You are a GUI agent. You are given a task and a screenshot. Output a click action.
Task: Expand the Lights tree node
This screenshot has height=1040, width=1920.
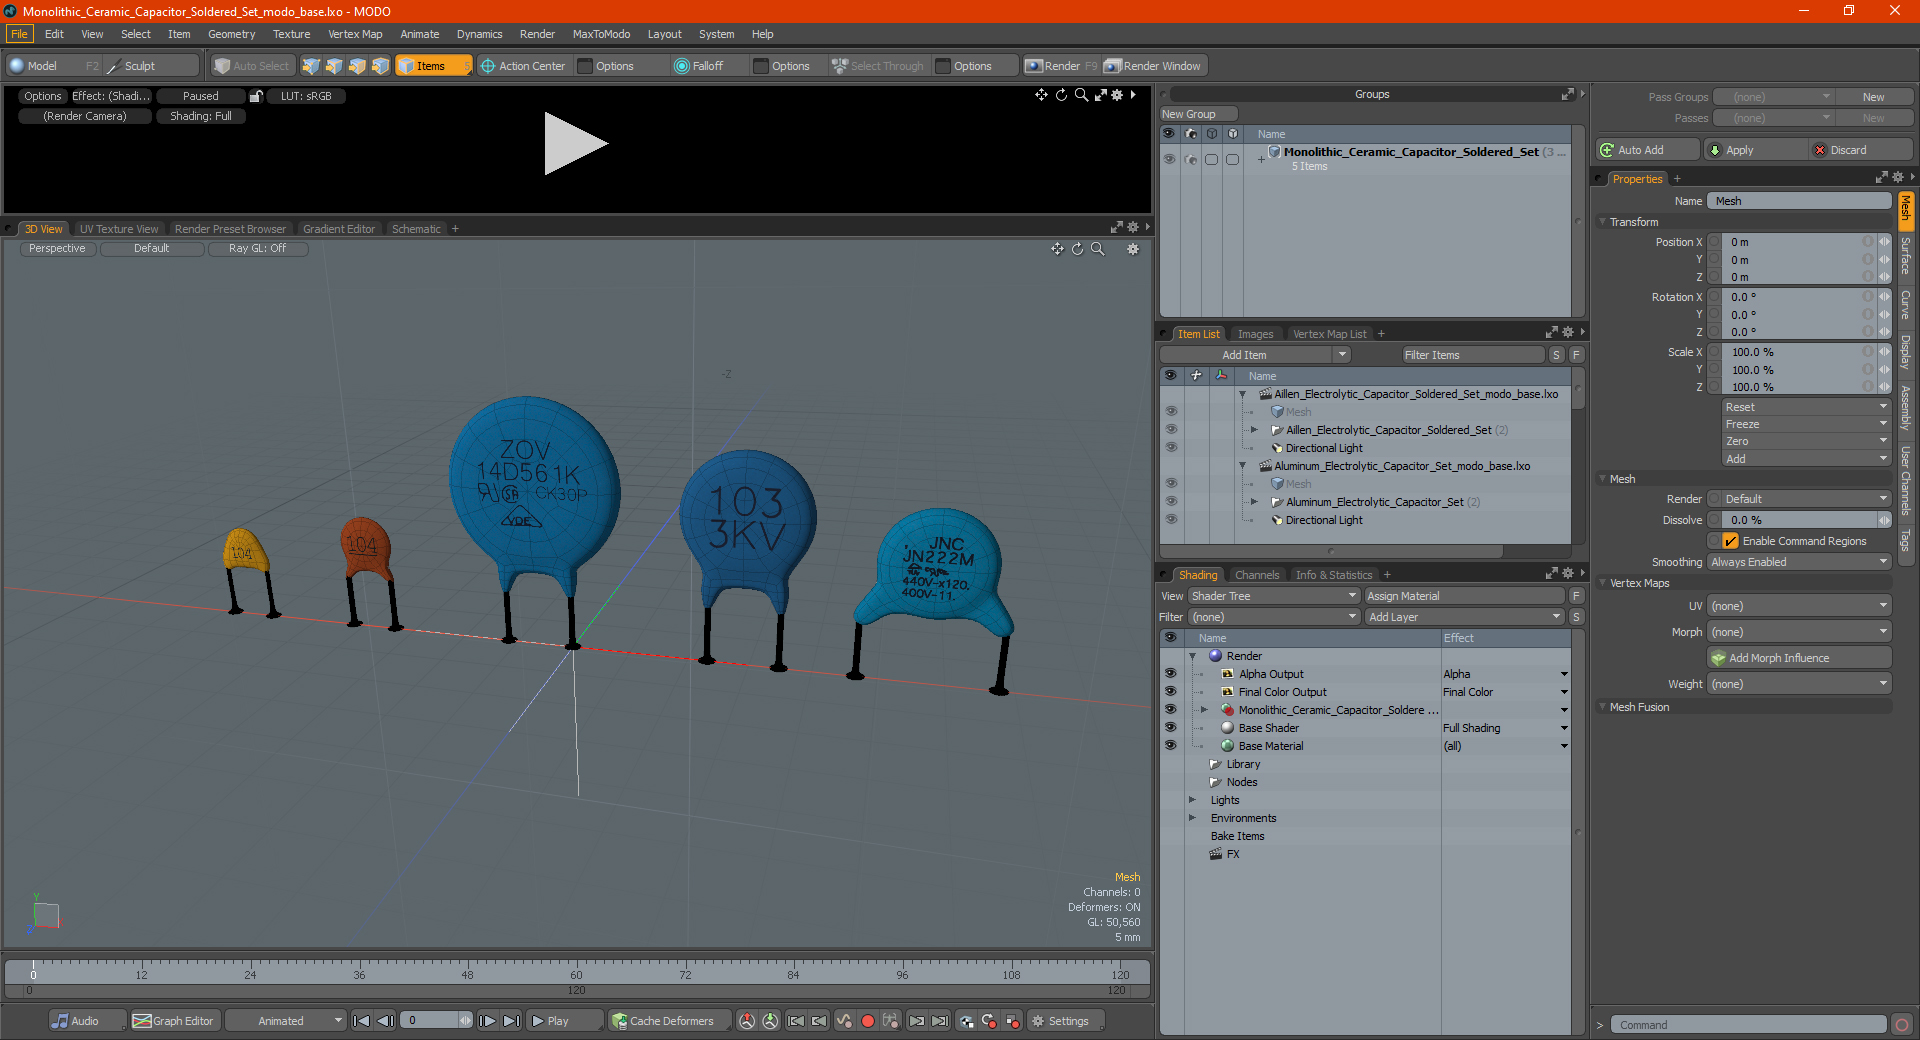1192,800
